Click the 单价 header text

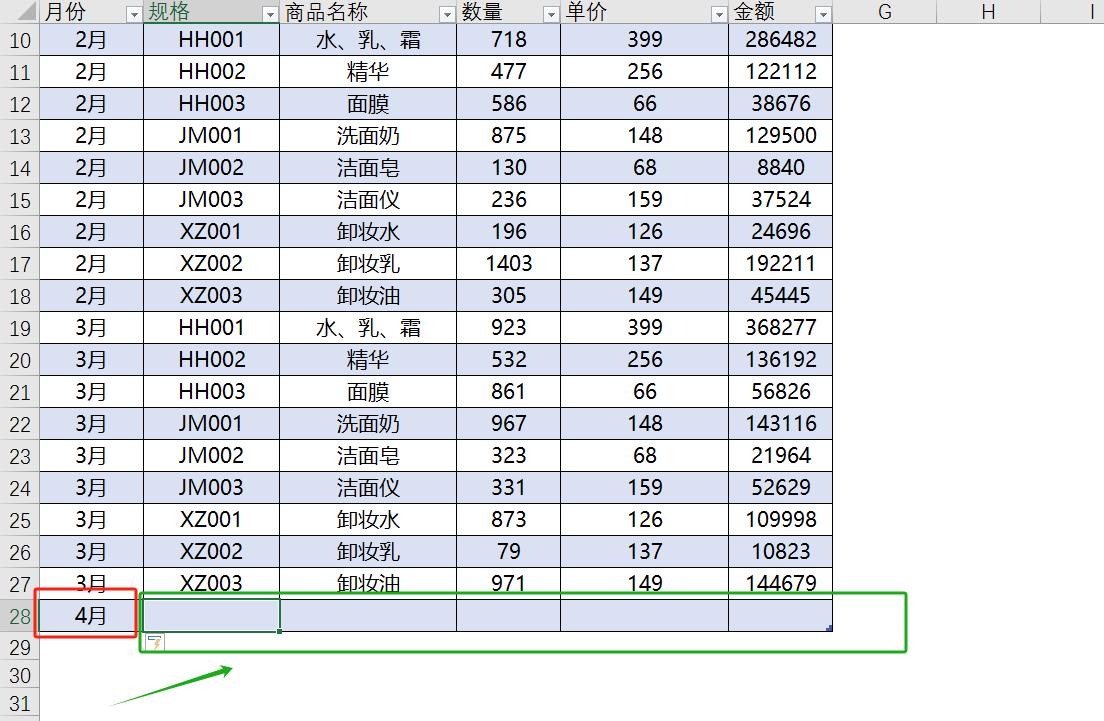tap(585, 12)
